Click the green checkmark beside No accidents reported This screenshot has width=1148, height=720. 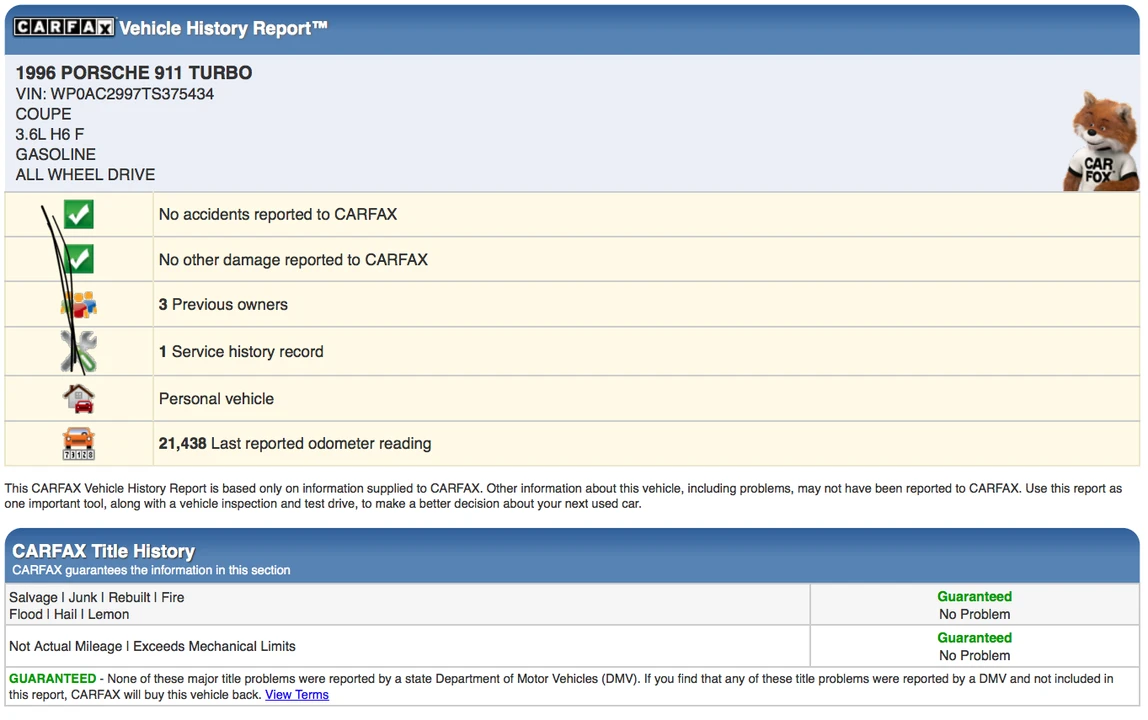78,215
